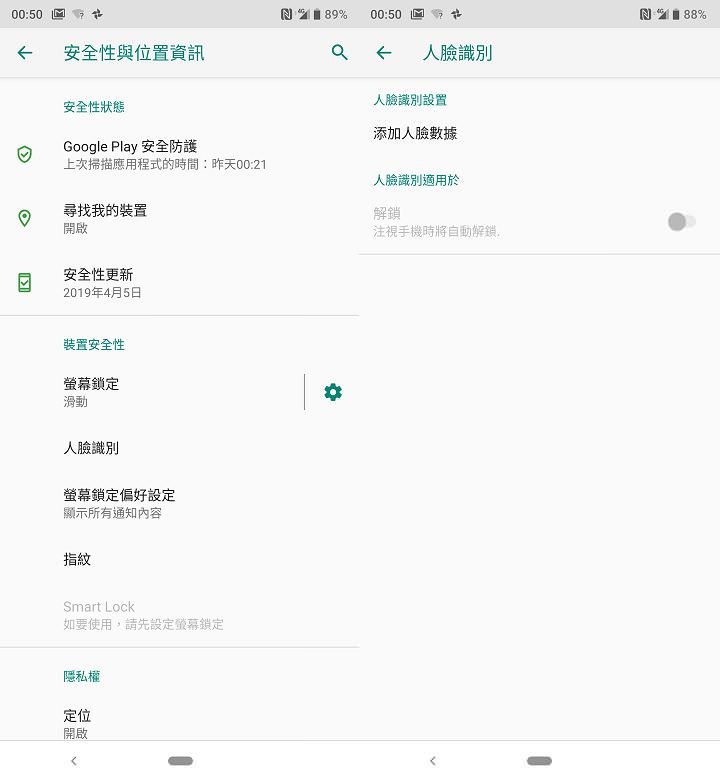Tap the Google Play 安全防護 shield icon
The width and height of the screenshot is (720, 782).
click(24, 155)
